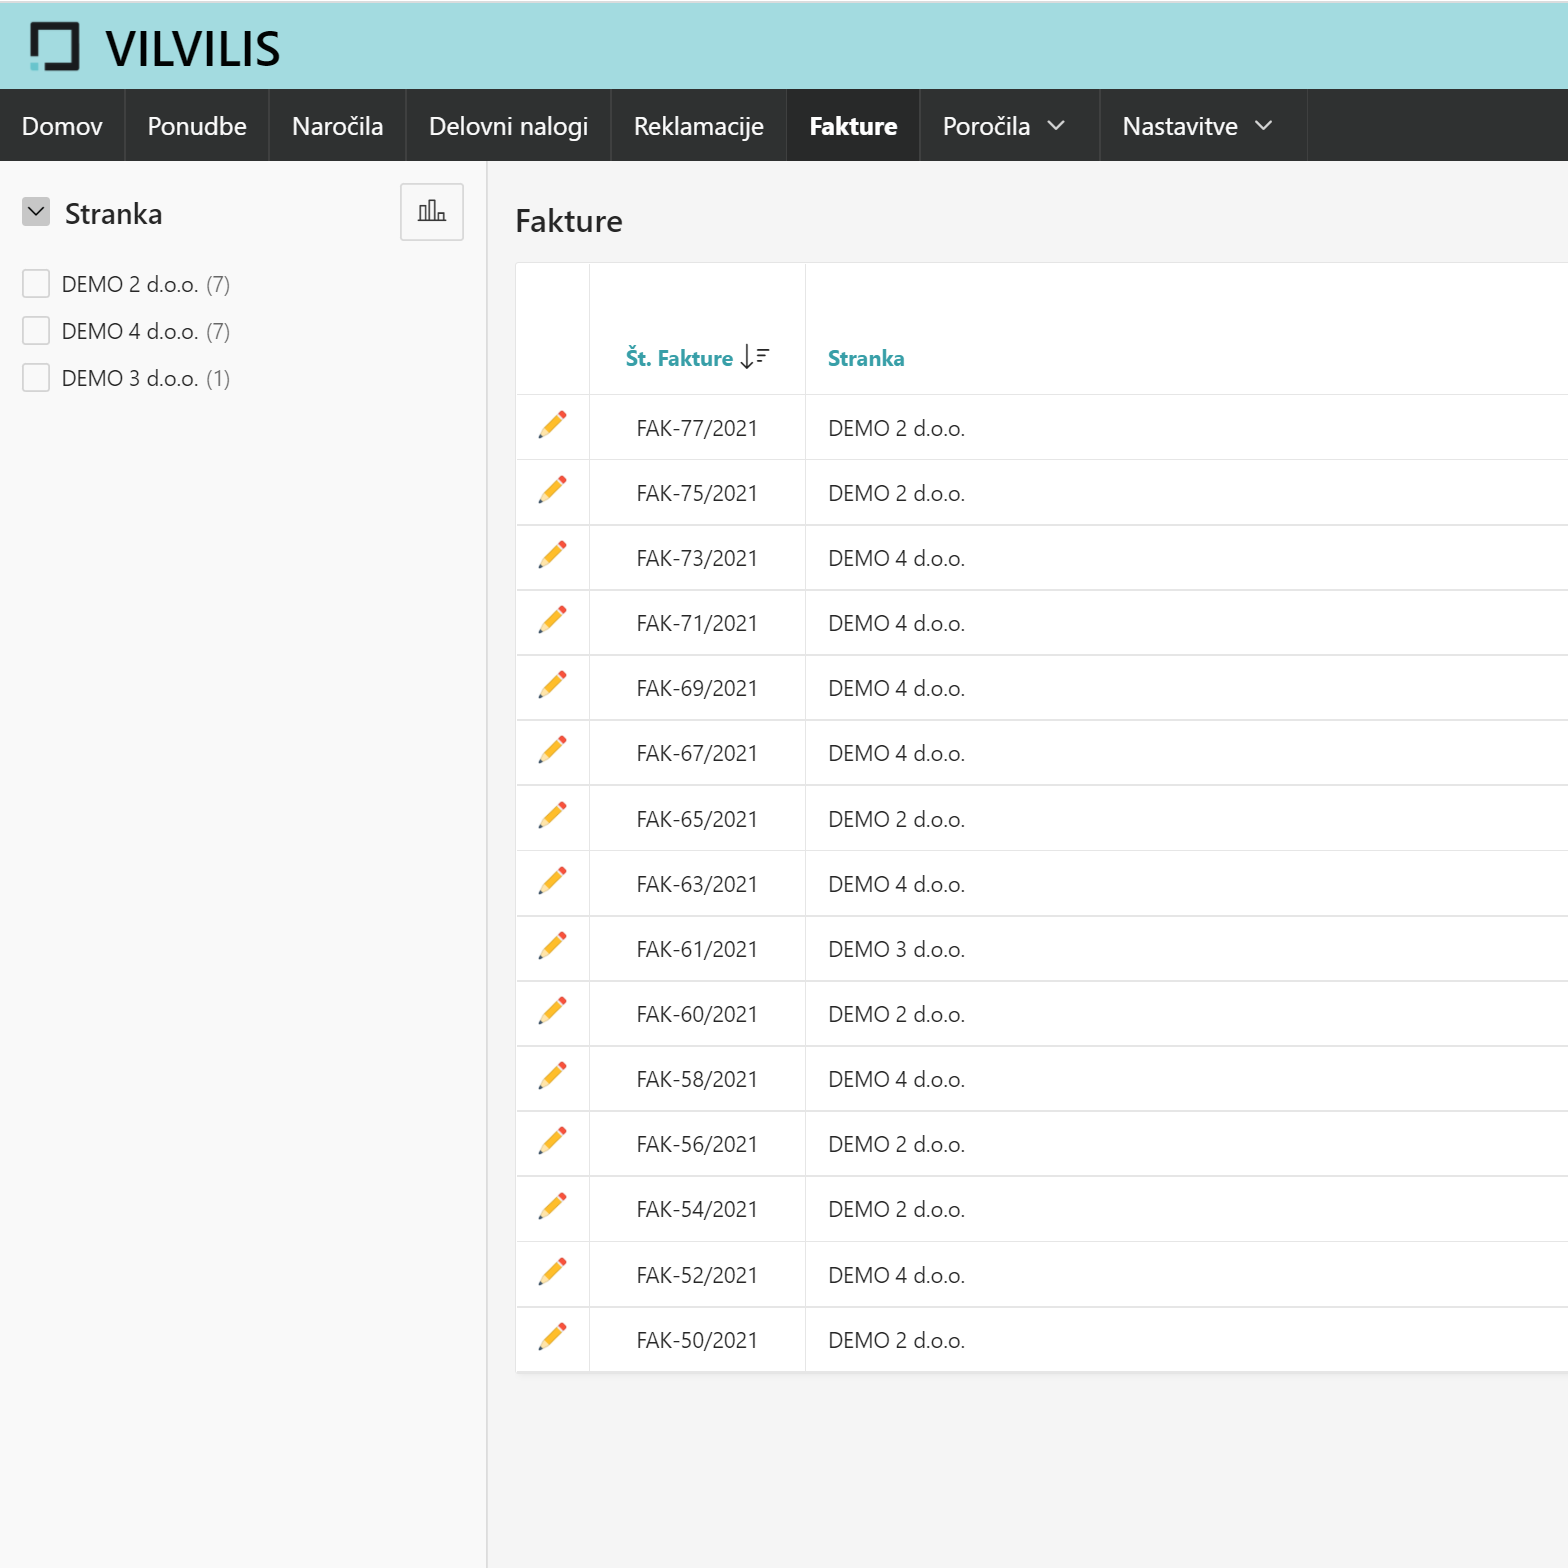Click the edit pencil for FAK-77/2021
Image resolution: width=1568 pixels, height=1568 pixels.
[x=552, y=426]
